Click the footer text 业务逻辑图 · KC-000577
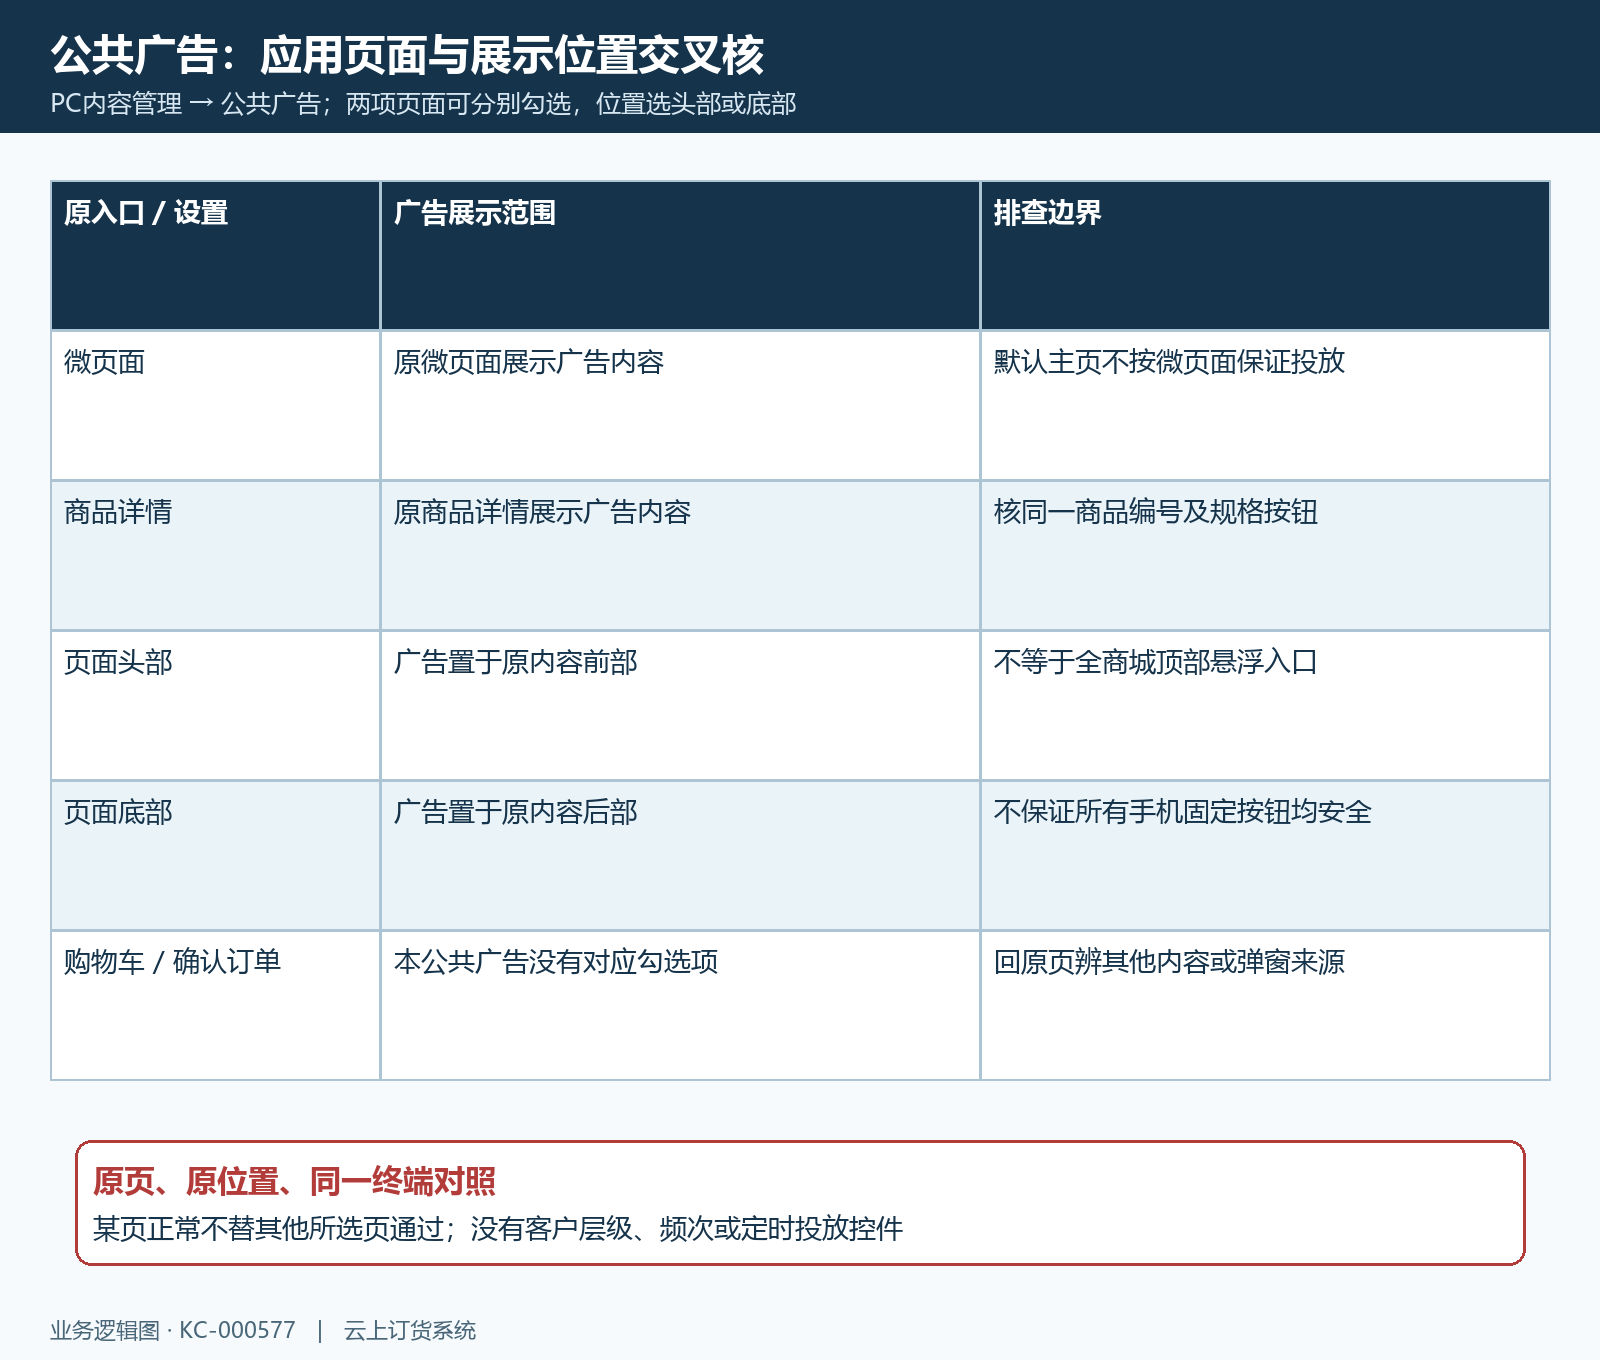1600x1360 pixels. pyautogui.click(x=173, y=1330)
